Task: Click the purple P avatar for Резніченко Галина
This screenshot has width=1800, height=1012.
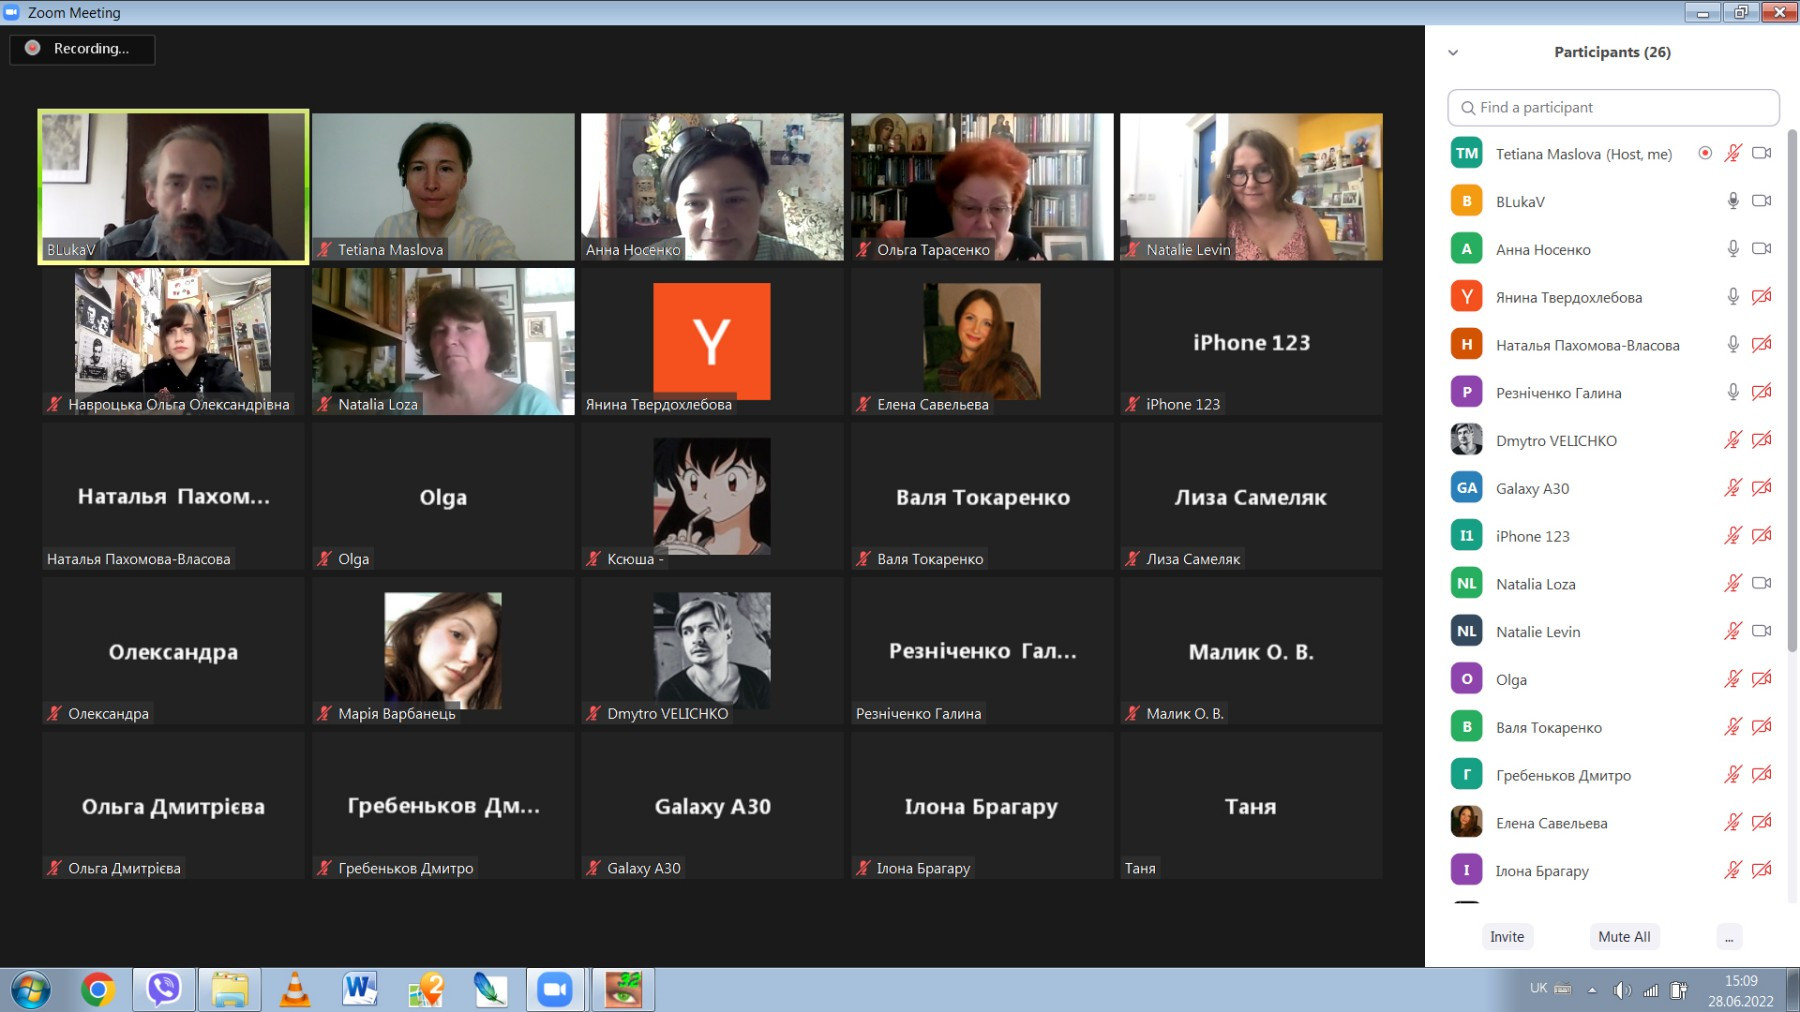Action: 1467,392
